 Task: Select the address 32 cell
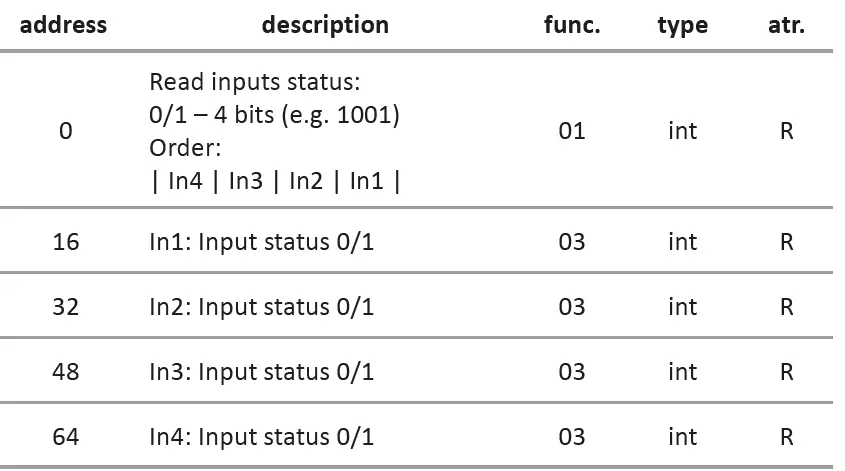pyautogui.click(x=66, y=307)
